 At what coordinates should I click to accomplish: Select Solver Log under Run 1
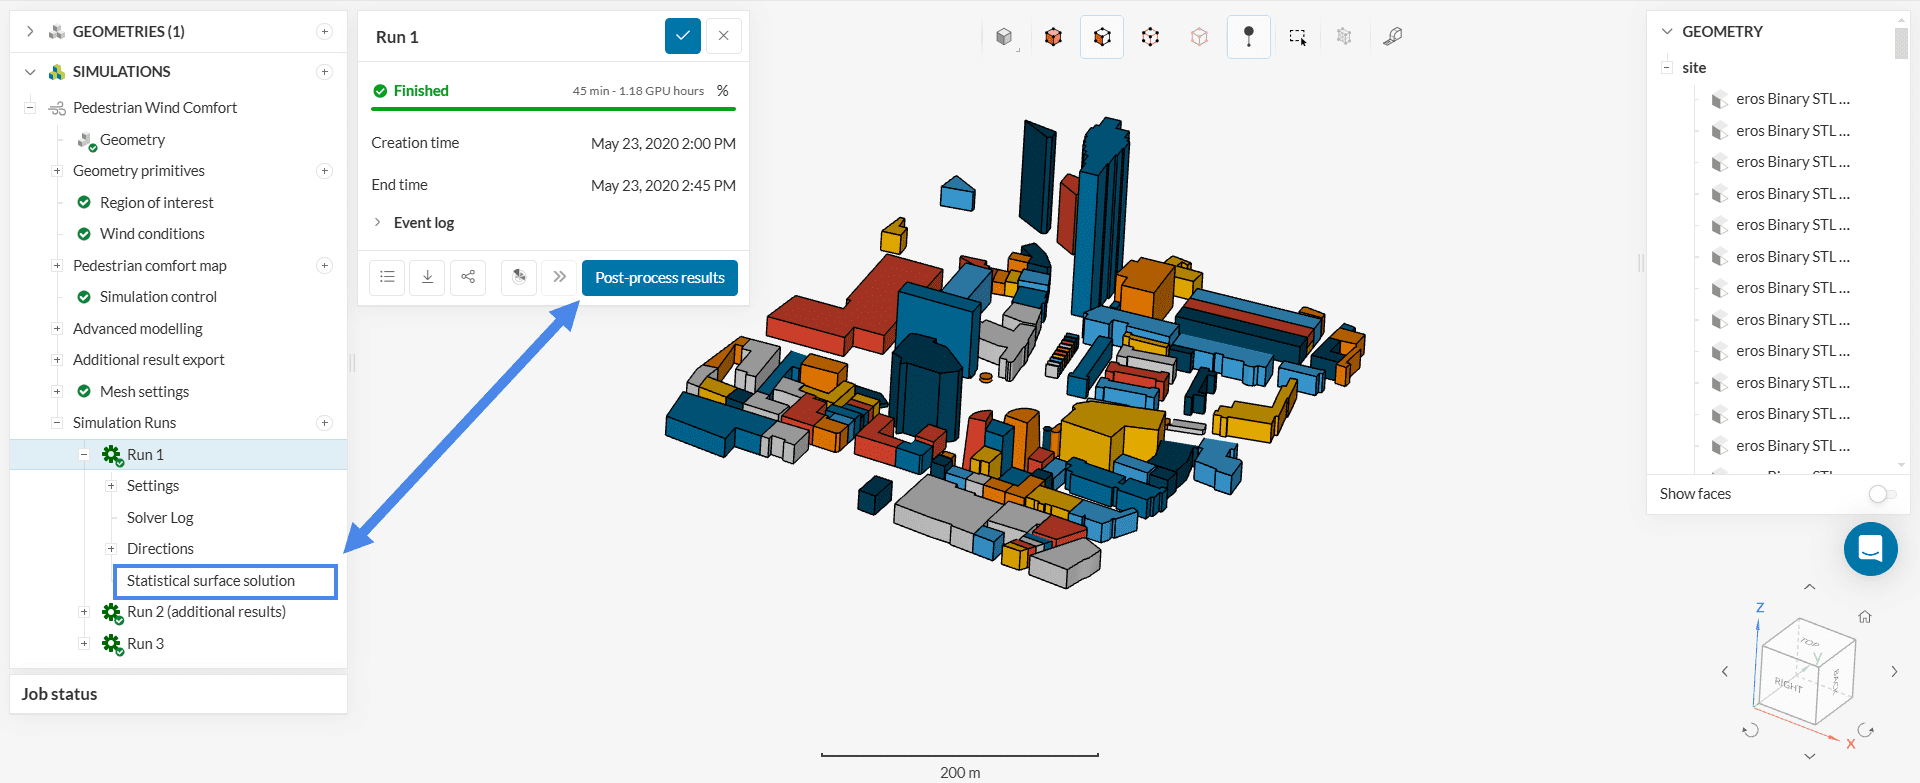pos(160,518)
